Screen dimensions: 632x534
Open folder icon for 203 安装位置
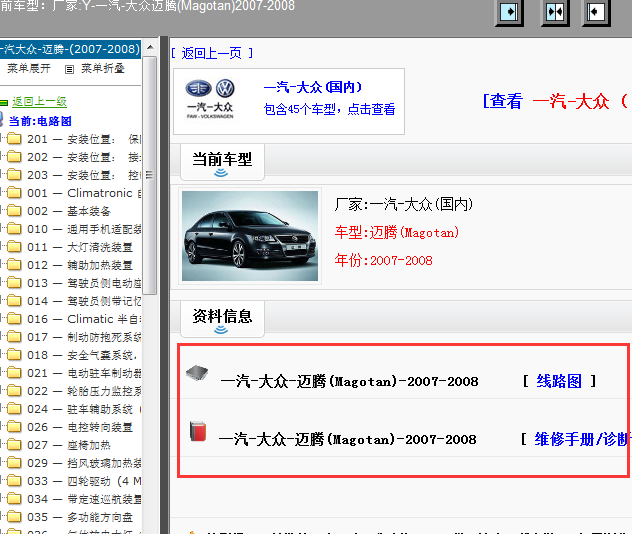14,175
